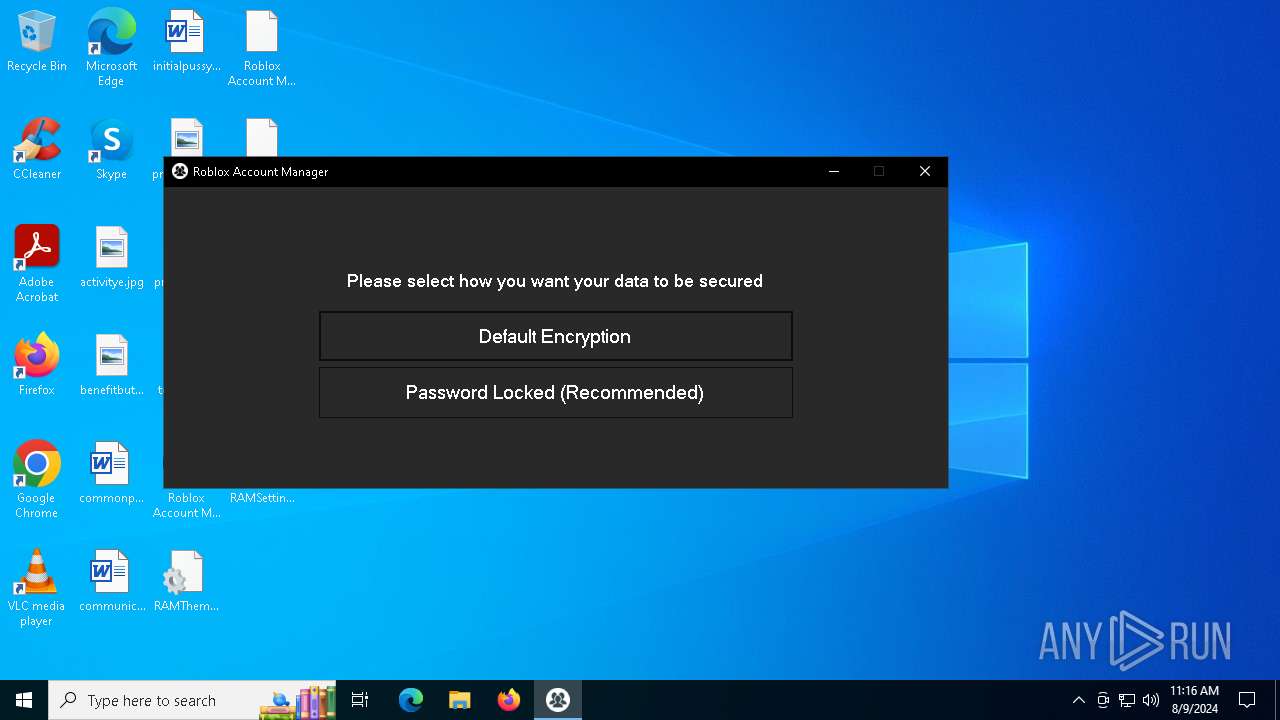Screen dimensions: 1280x720
Task: Select the top Roblox Account M... blank file icon
Action: point(261,47)
